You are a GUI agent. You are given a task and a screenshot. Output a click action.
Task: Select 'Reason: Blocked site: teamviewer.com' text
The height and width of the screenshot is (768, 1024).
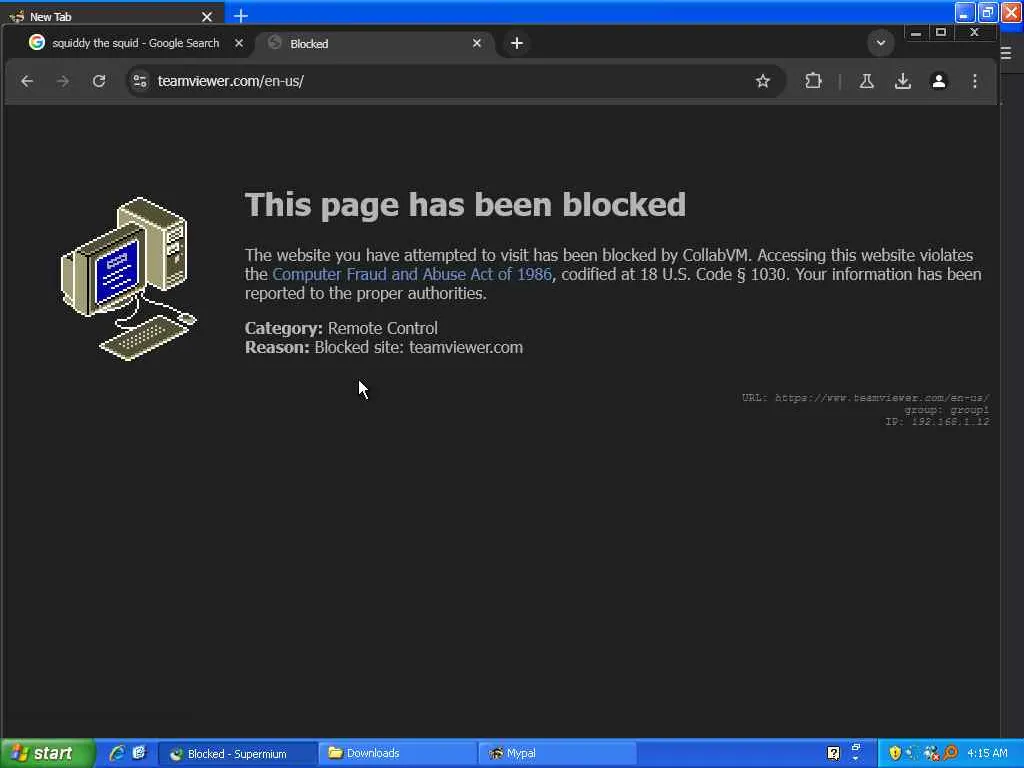coord(384,347)
